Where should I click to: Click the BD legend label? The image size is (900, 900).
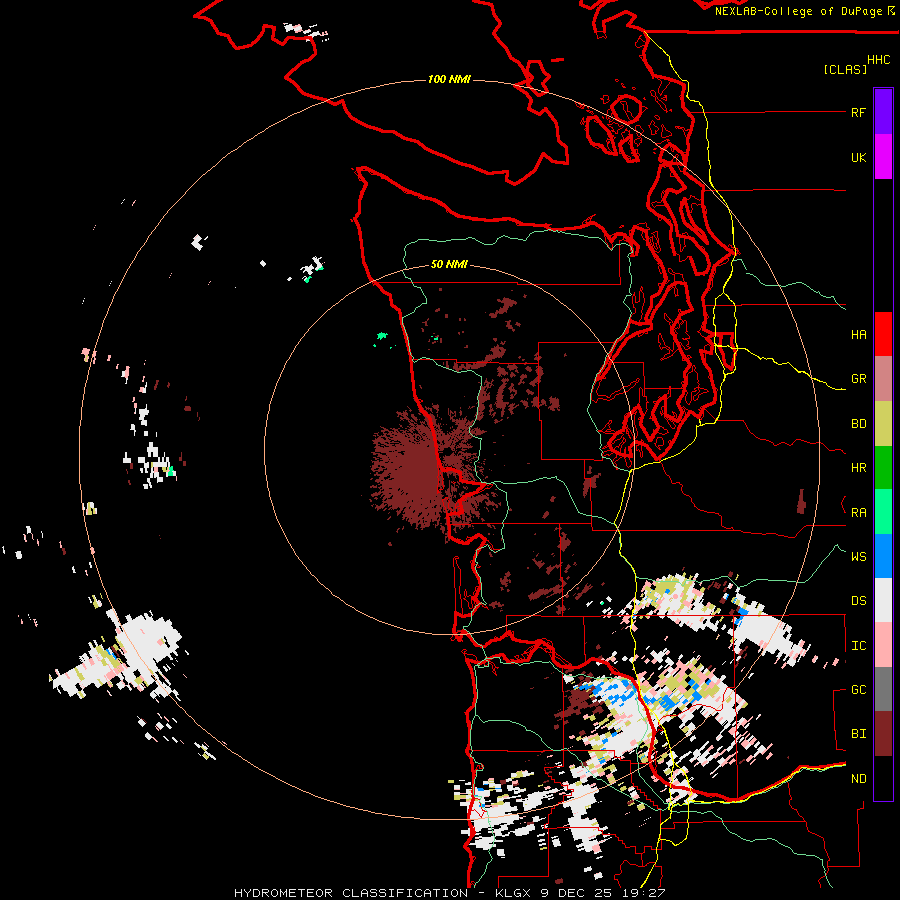click(858, 424)
